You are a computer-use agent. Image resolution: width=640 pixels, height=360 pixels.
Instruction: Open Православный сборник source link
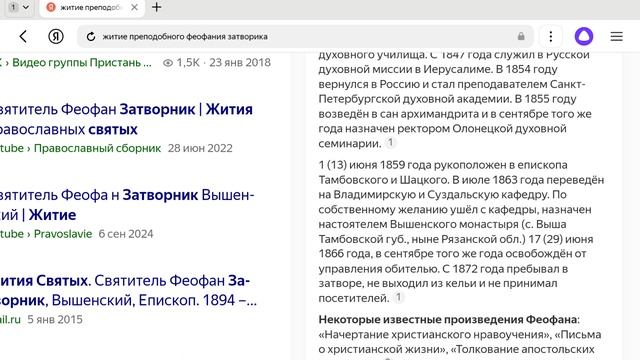[x=97, y=148]
